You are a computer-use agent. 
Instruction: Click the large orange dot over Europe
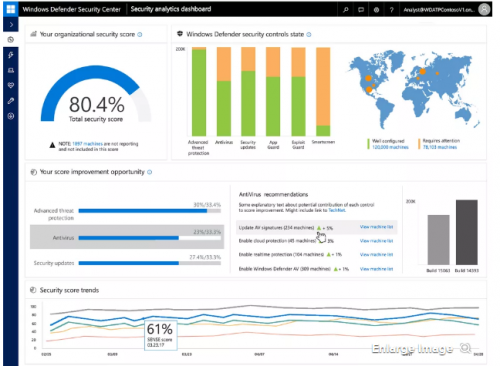(x=423, y=71)
